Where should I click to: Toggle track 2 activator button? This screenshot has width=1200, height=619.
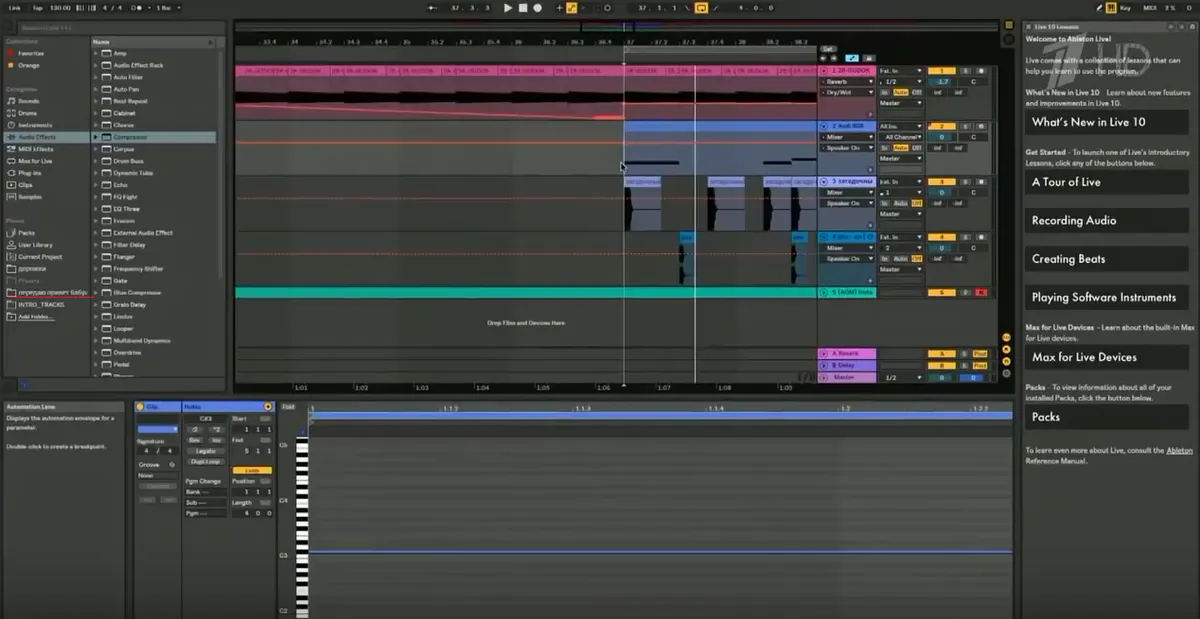942,126
